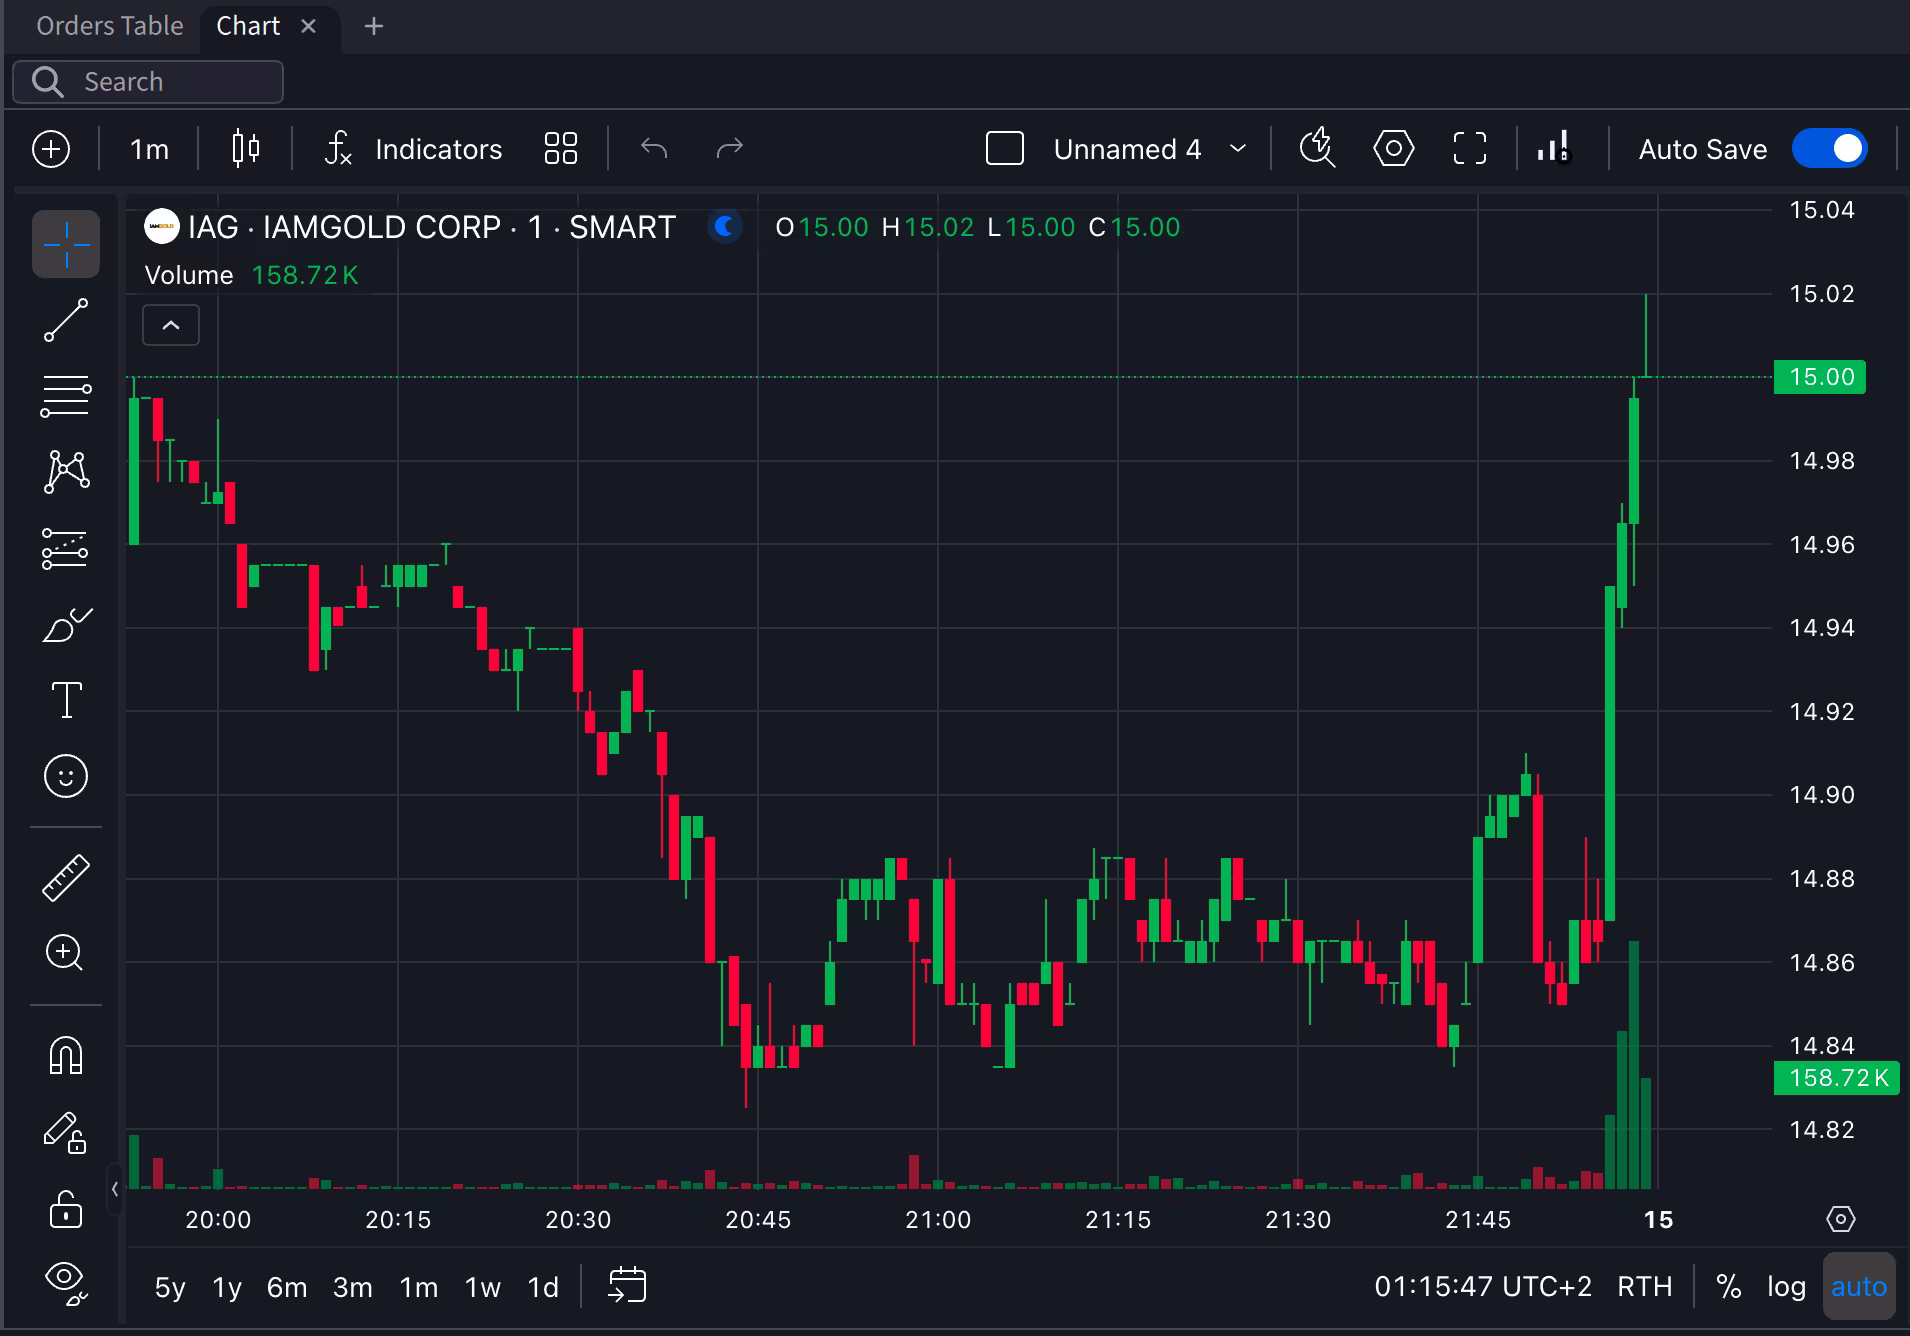This screenshot has height=1336, width=1910.
Task: Set time range to 1m at bottom
Action: [419, 1287]
